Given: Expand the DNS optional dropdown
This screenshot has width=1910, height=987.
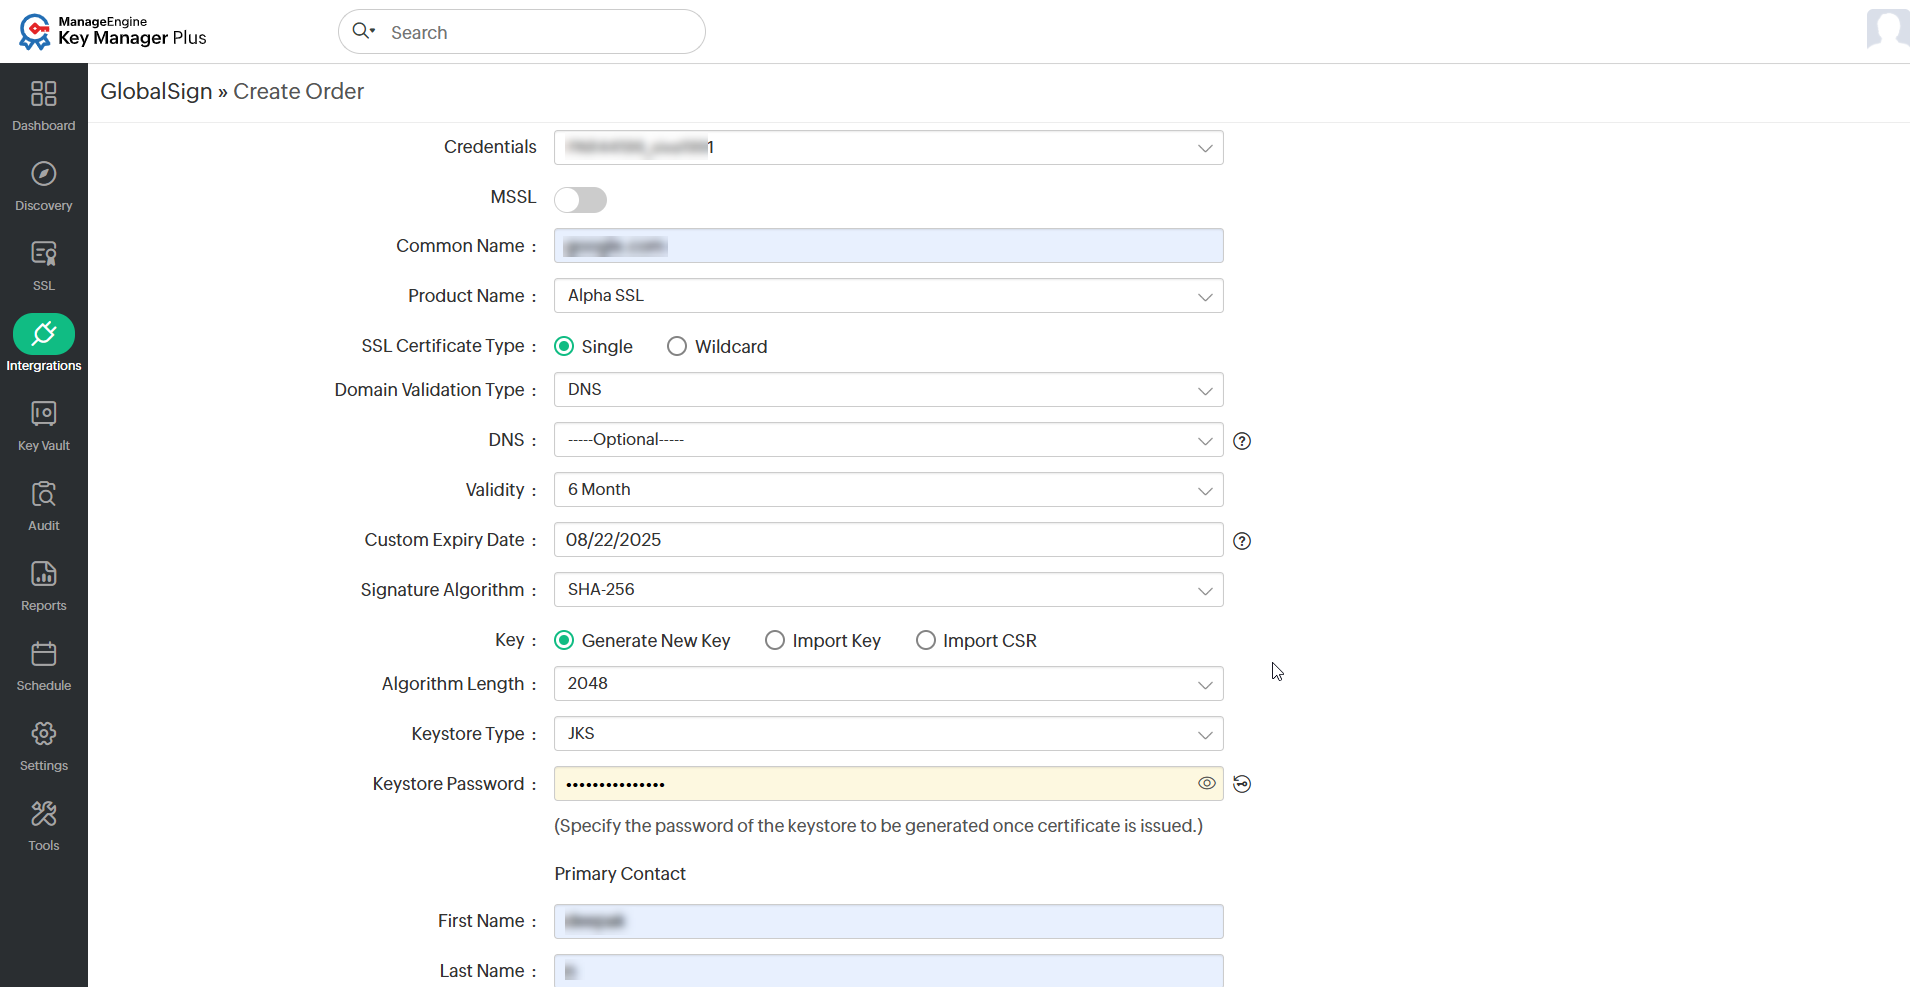Looking at the screenshot, I should tap(889, 440).
